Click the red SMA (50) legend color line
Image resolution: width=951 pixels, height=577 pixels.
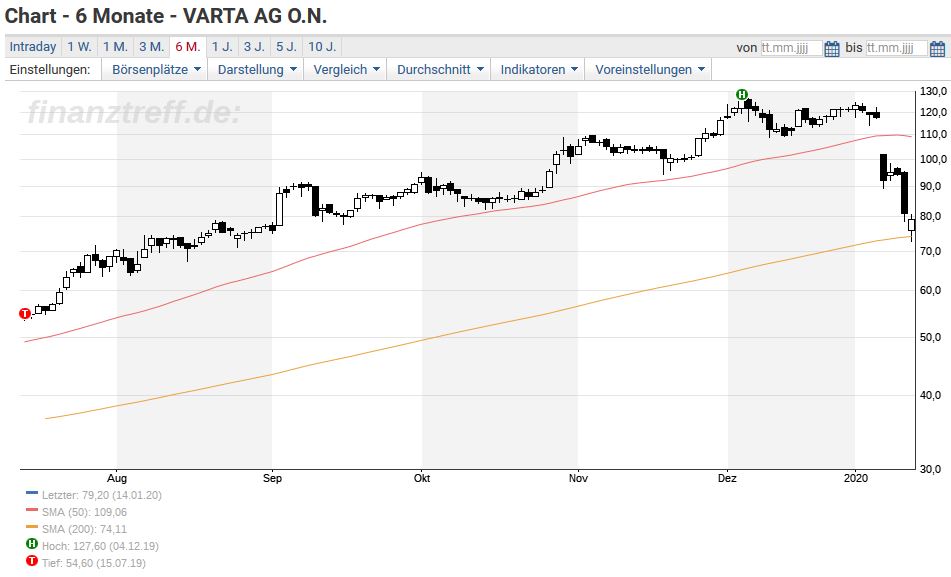pyautogui.click(x=32, y=511)
